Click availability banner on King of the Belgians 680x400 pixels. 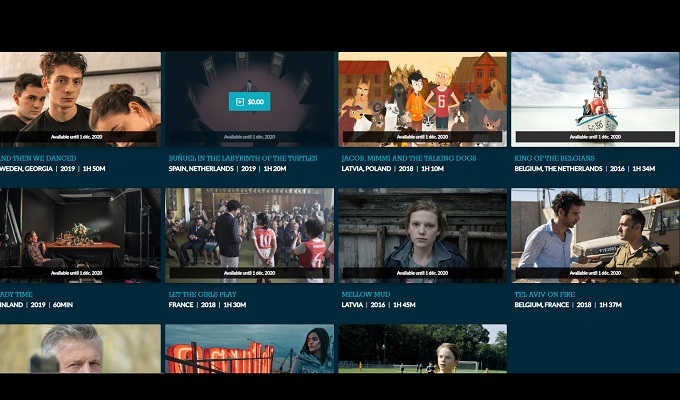tap(595, 137)
